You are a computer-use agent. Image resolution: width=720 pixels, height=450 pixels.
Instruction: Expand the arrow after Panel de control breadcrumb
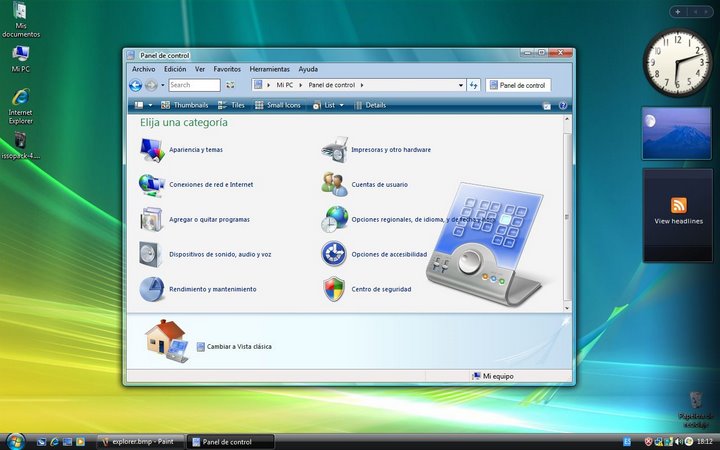point(362,85)
